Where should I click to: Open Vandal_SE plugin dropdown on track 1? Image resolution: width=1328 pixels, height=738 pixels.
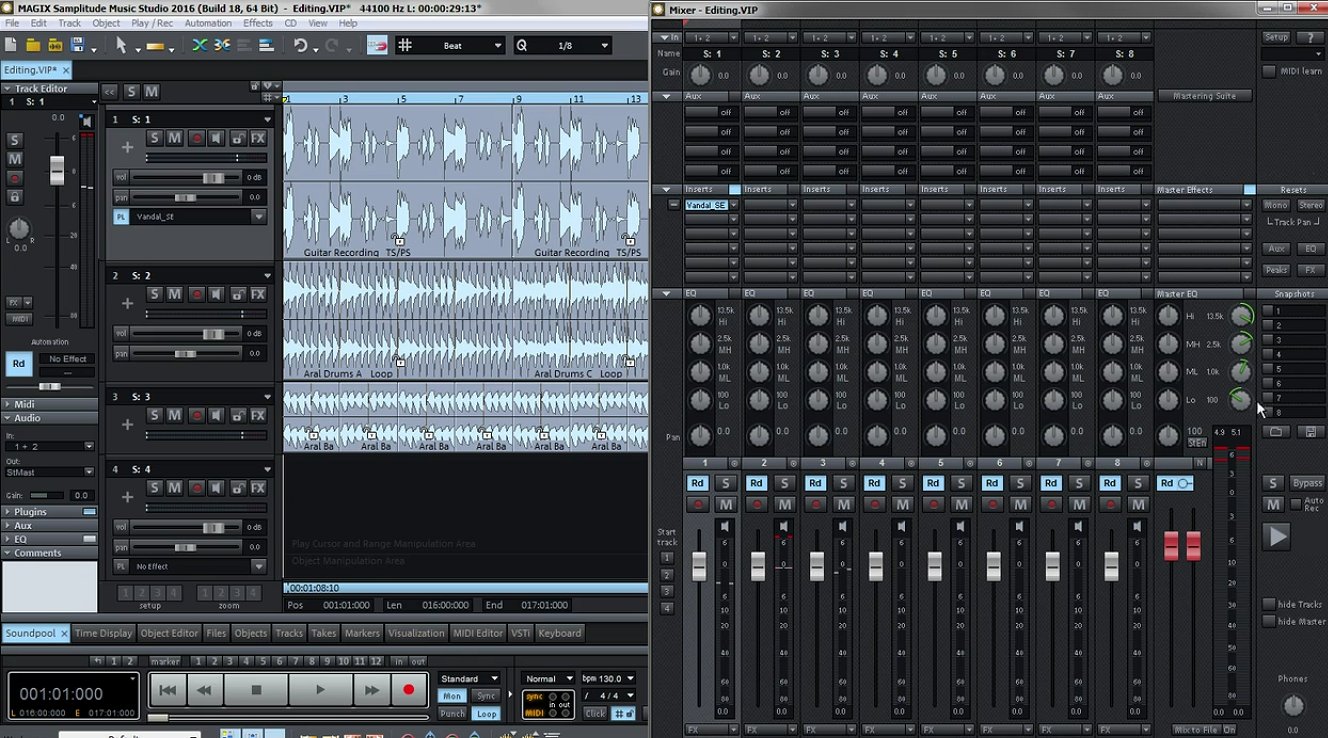[258, 216]
